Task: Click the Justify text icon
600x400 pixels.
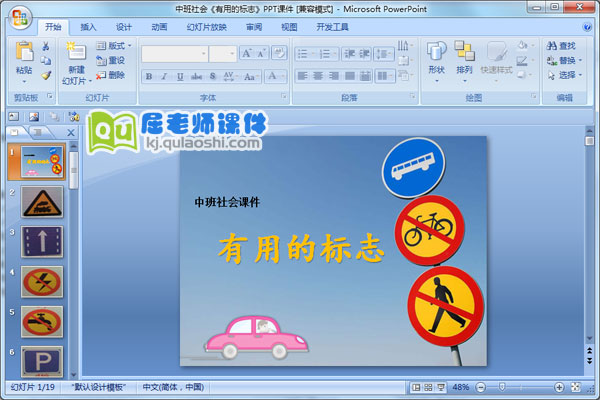Action: point(349,76)
